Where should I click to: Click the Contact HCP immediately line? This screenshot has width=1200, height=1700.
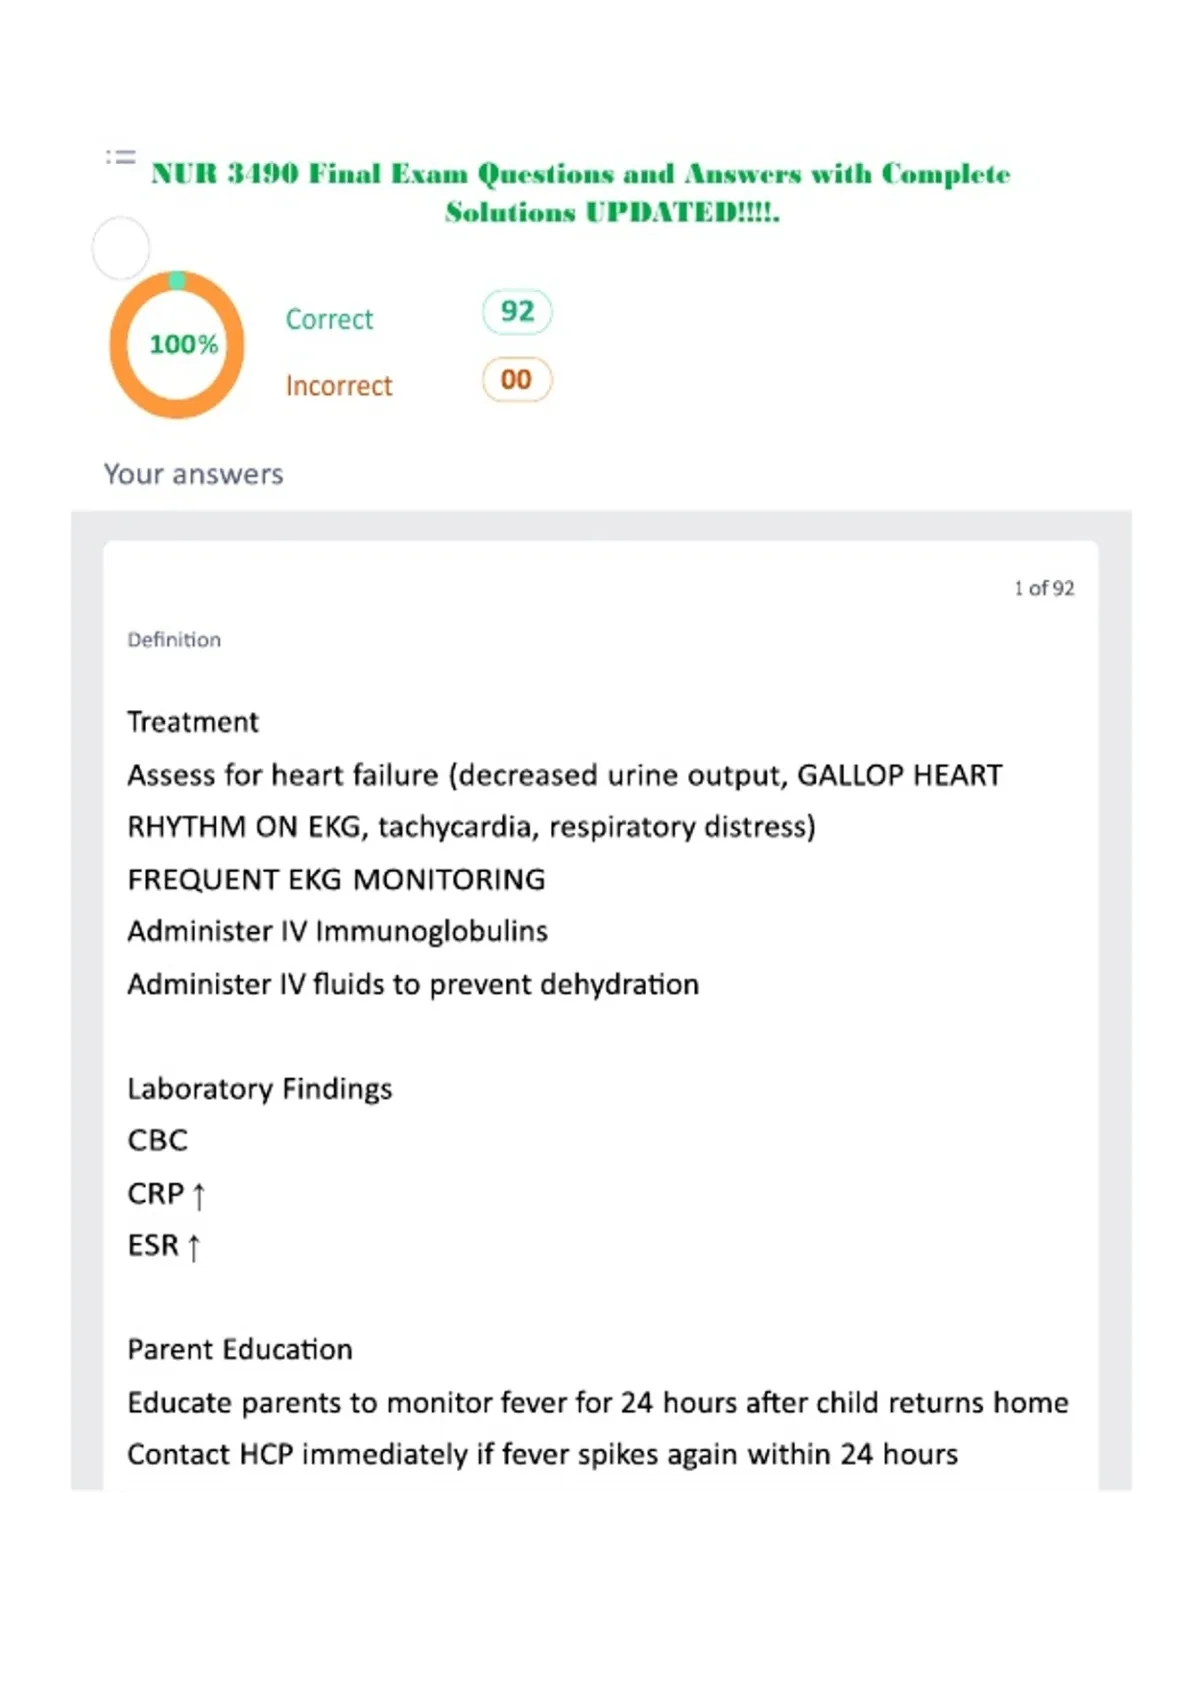543,1455
